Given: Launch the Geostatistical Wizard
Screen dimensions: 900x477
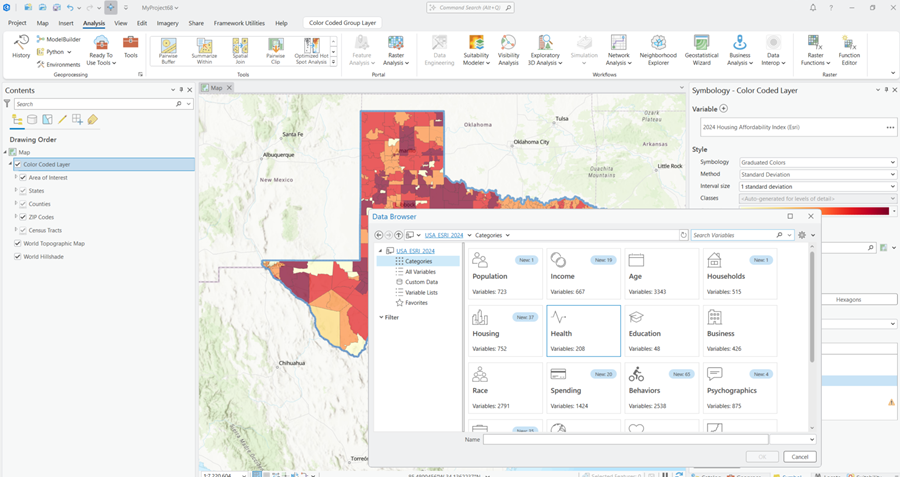Looking at the screenshot, I should (701, 51).
